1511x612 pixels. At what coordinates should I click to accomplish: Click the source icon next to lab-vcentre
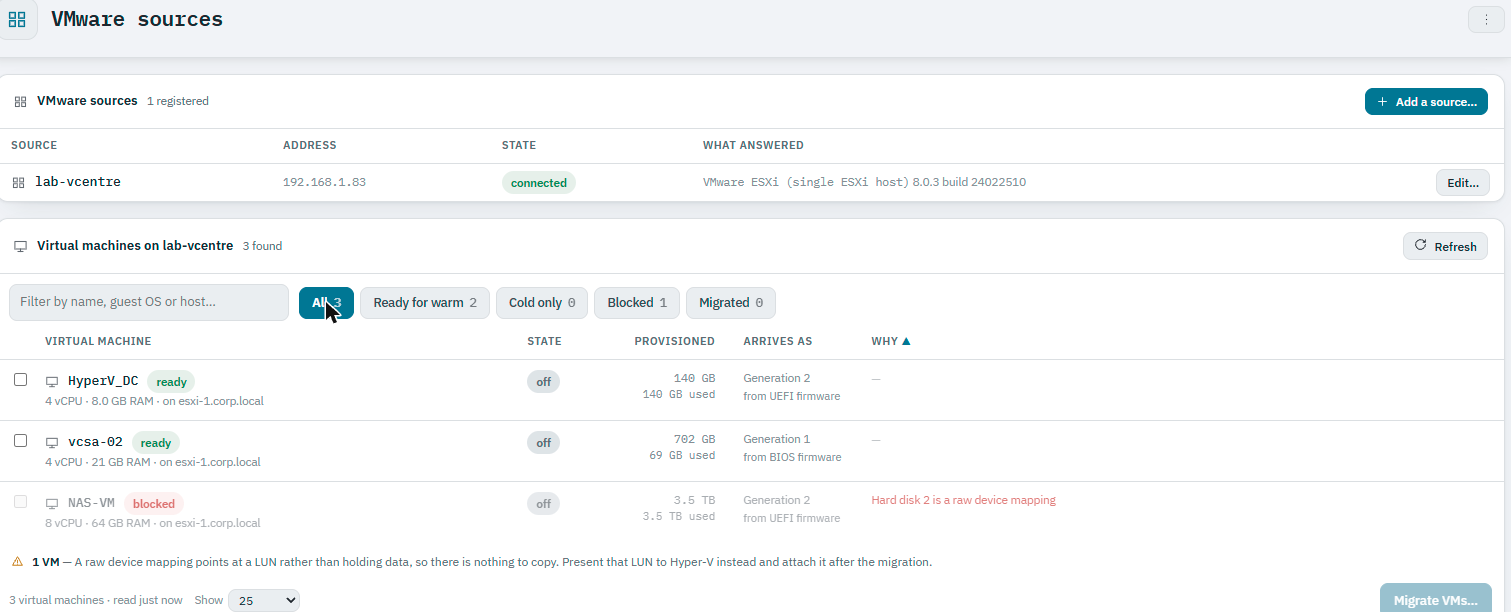[x=18, y=183]
